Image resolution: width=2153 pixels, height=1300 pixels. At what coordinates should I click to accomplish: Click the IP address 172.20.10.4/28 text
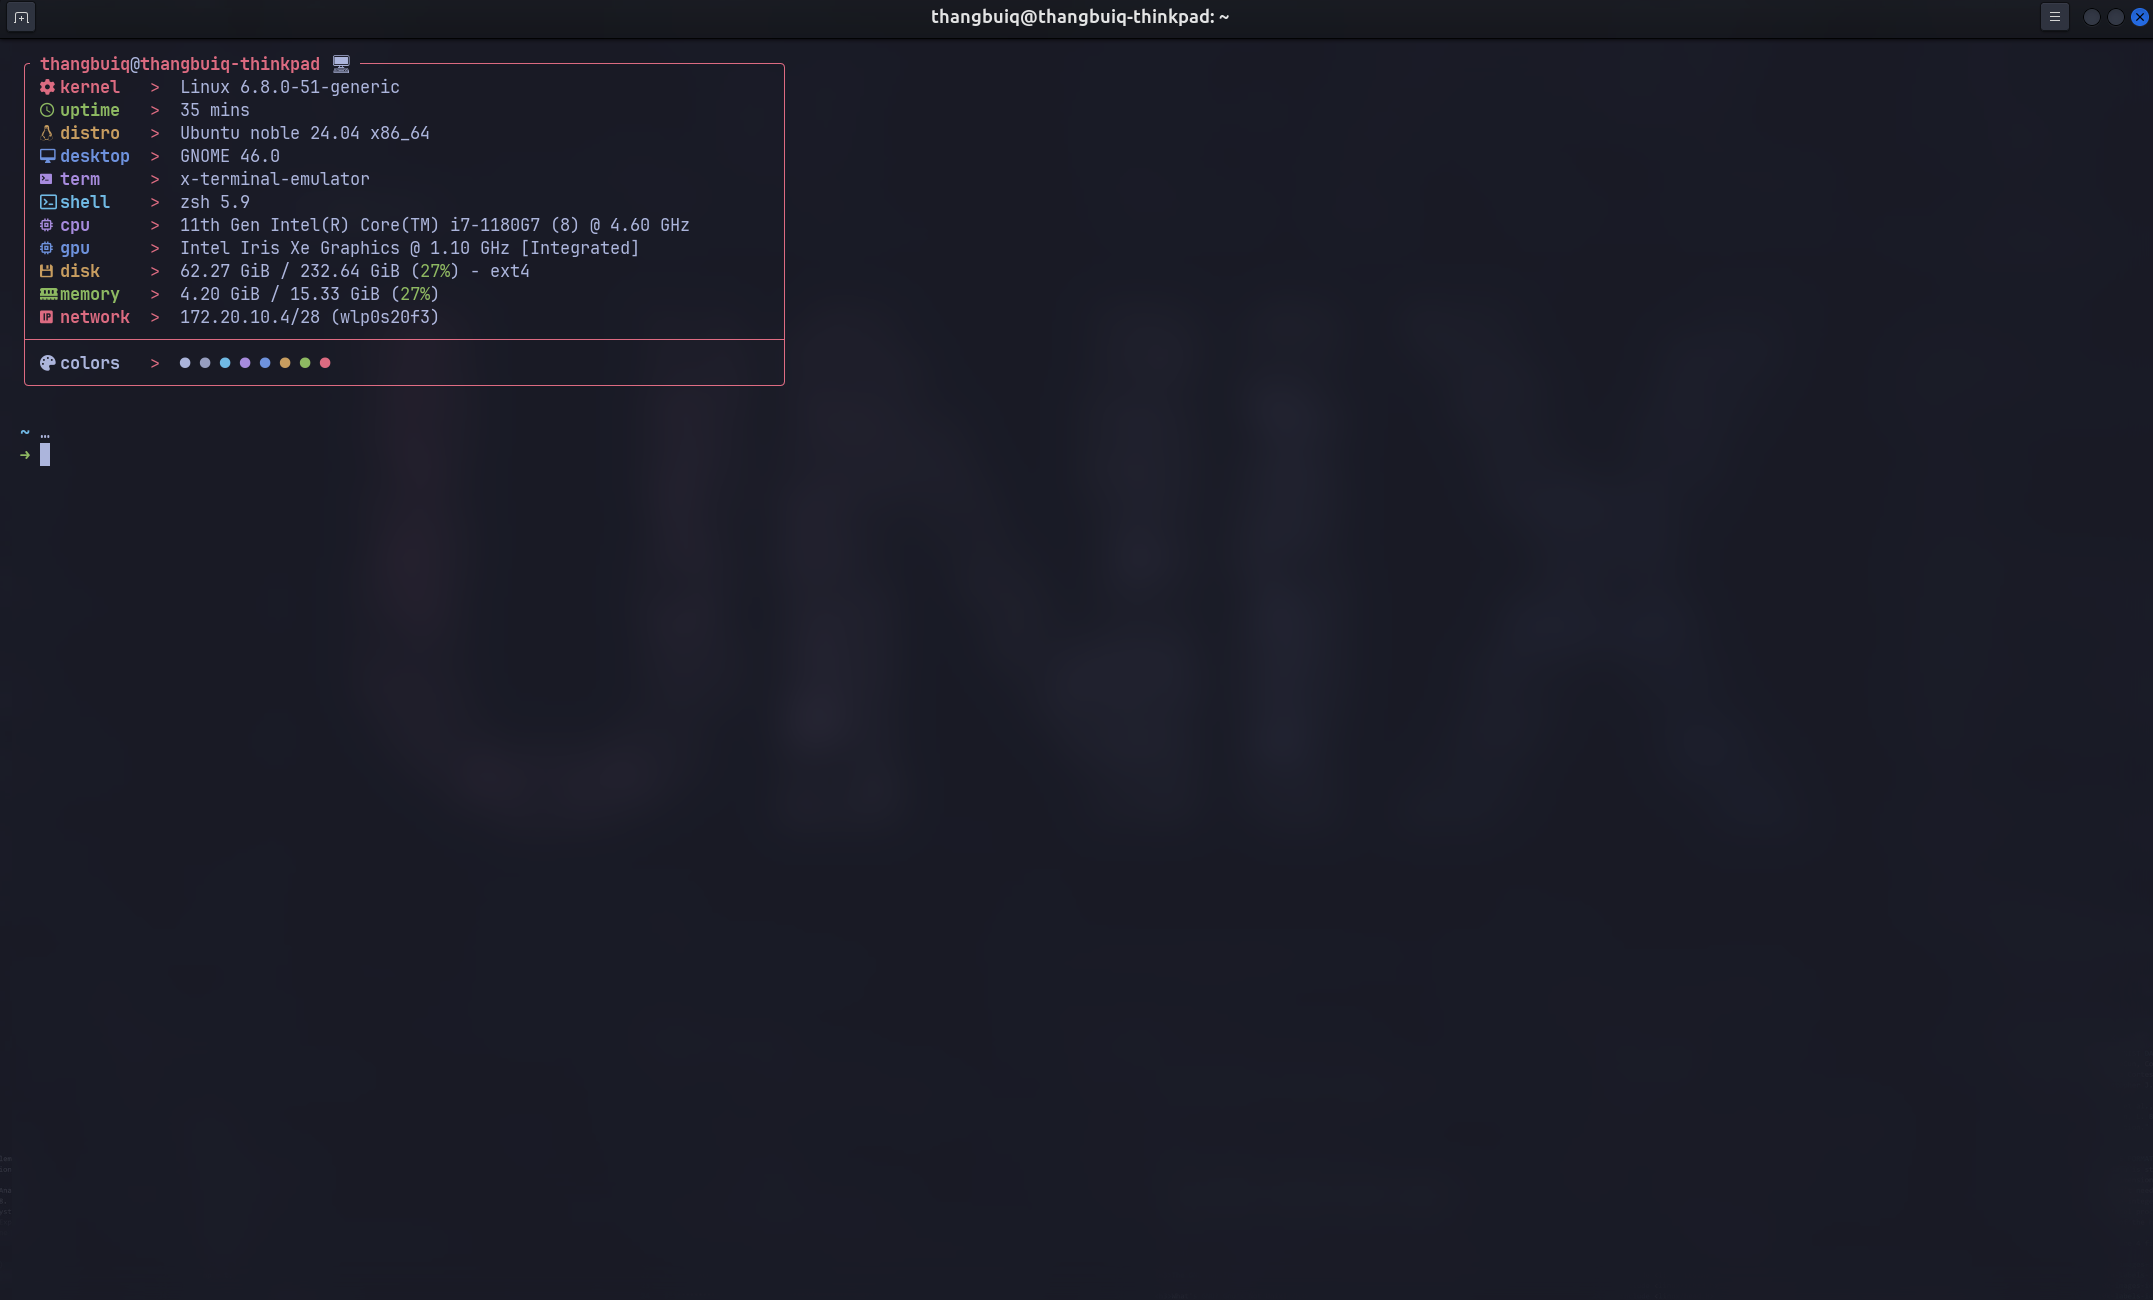tap(250, 317)
